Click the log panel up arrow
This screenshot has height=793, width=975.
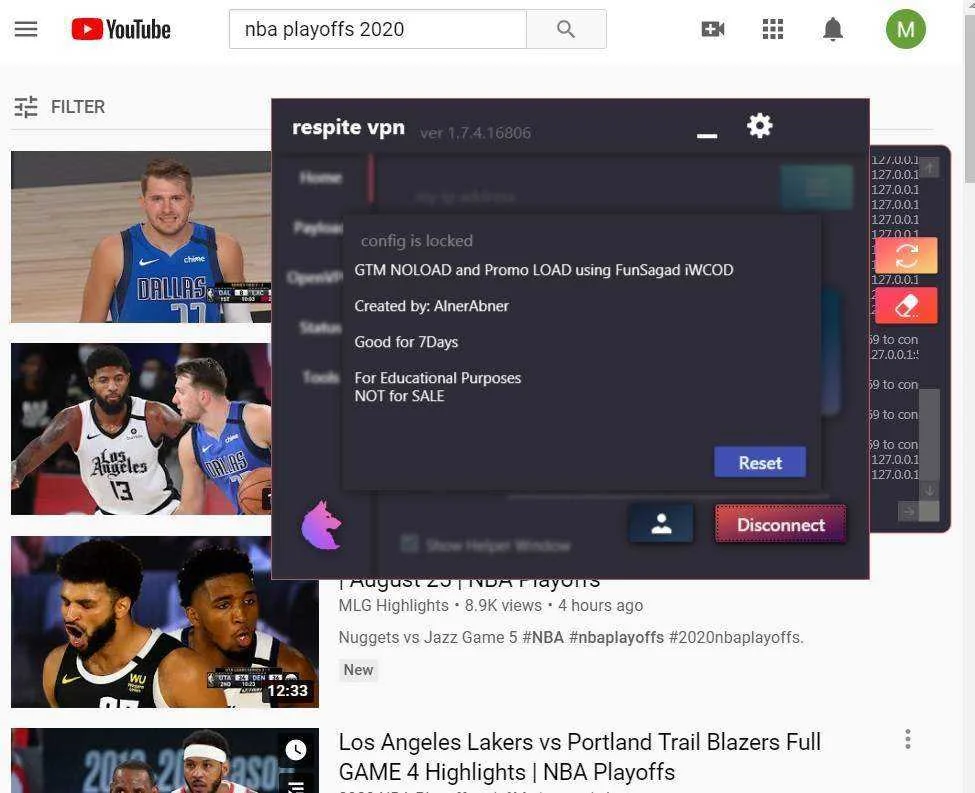click(930, 167)
